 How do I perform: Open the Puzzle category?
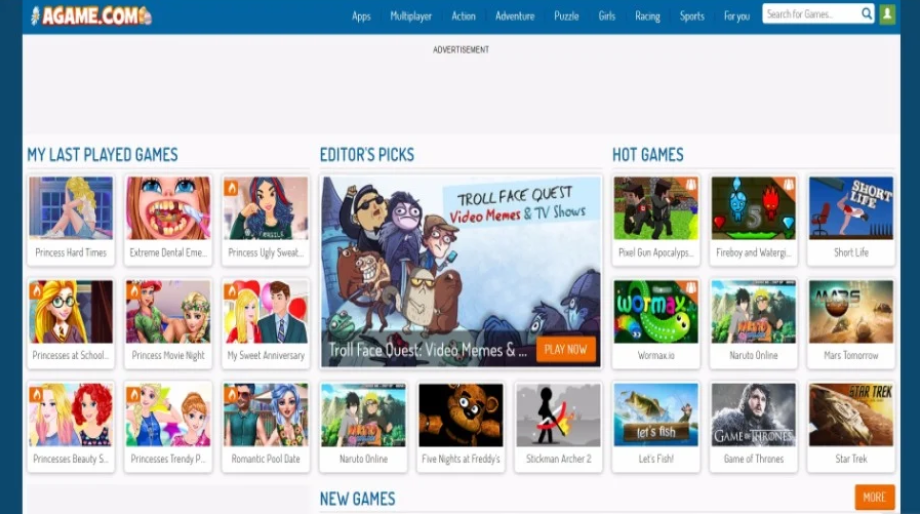point(566,16)
